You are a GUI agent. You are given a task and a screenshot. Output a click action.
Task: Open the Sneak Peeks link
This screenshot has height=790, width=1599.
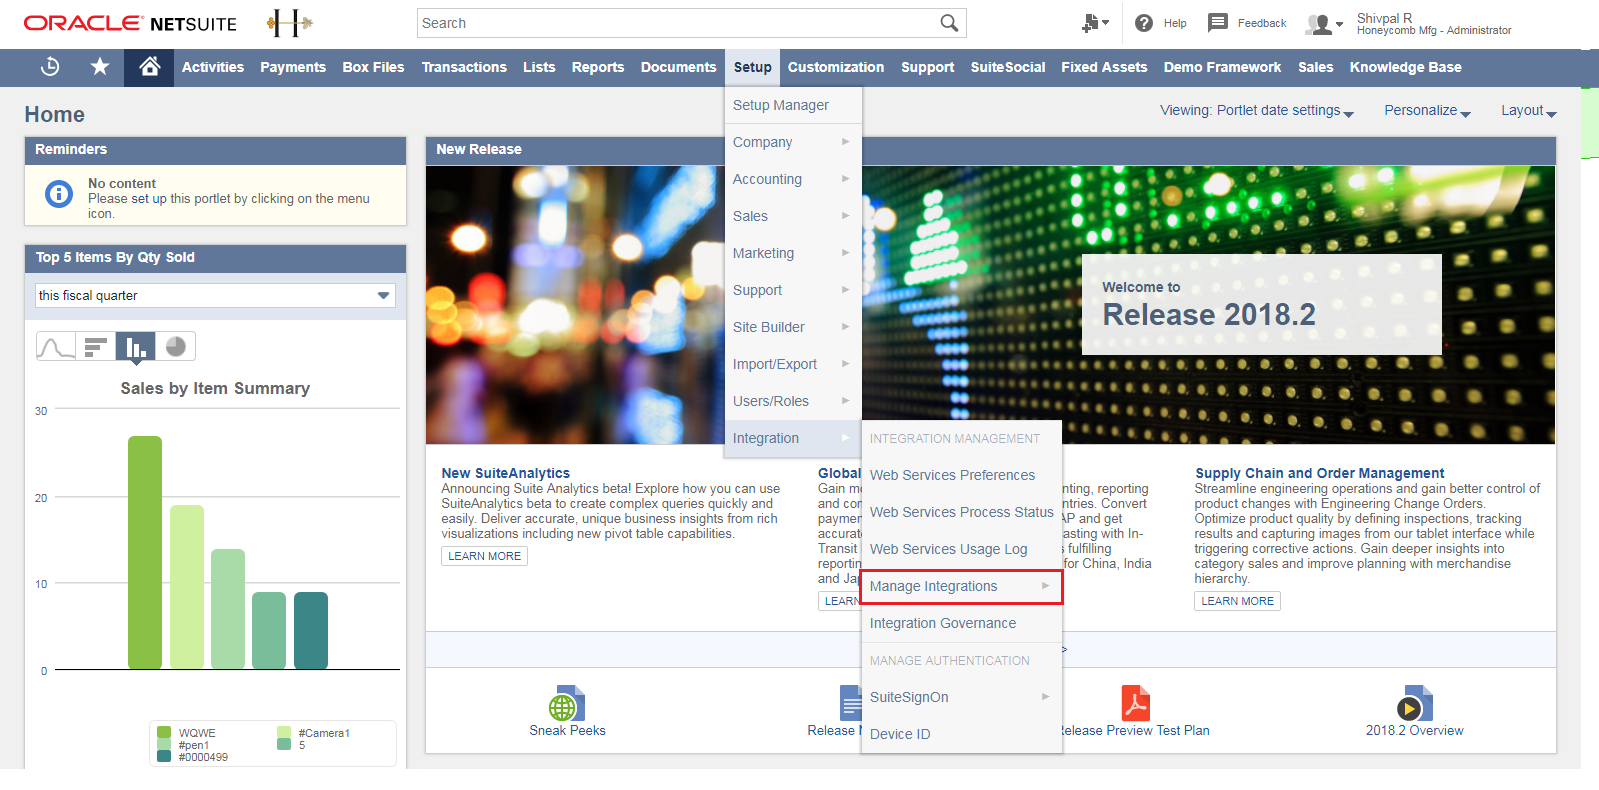click(567, 730)
